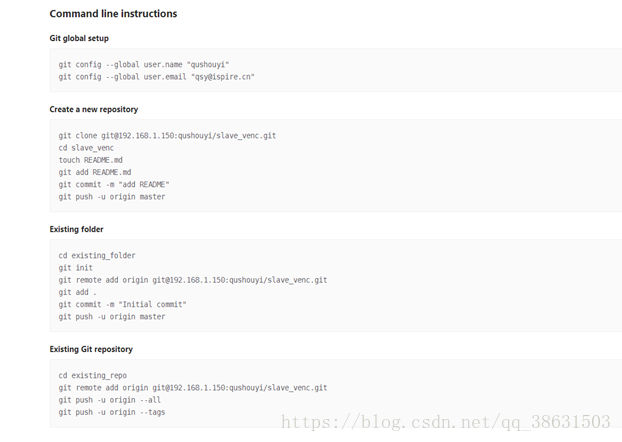The height and width of the screenshot is (442, 622).
Task: Click the "Create a new repository" section title
Action: click(x=94, y=109)
